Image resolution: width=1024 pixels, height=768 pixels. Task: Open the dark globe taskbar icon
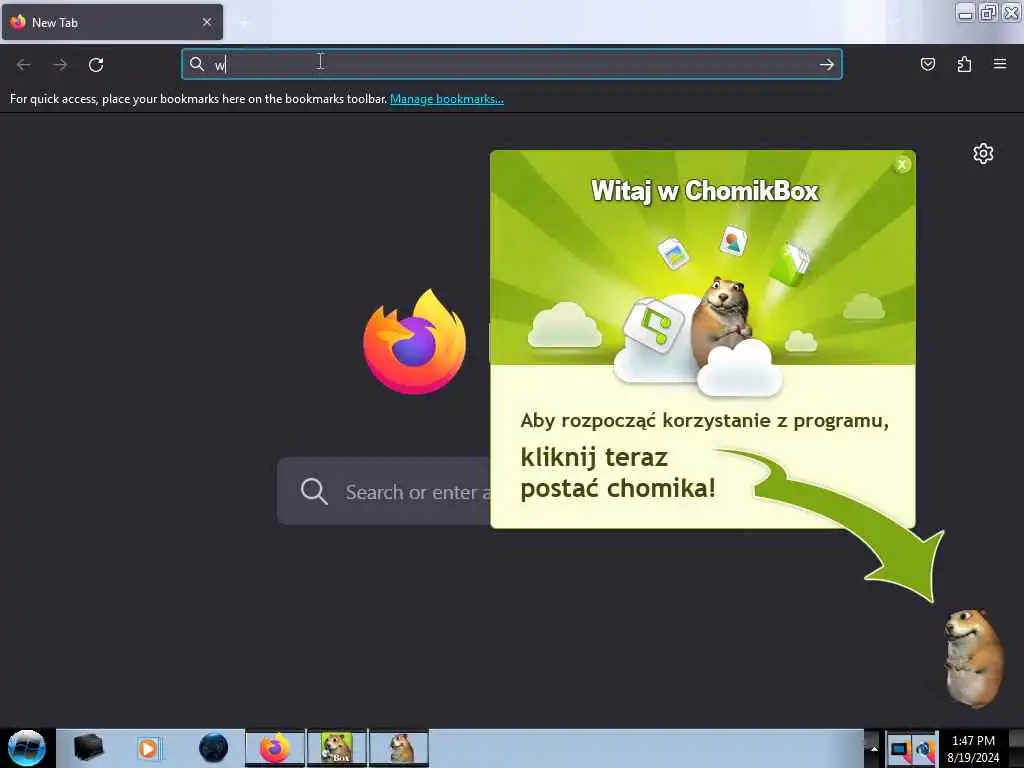[x=214, y=748]
